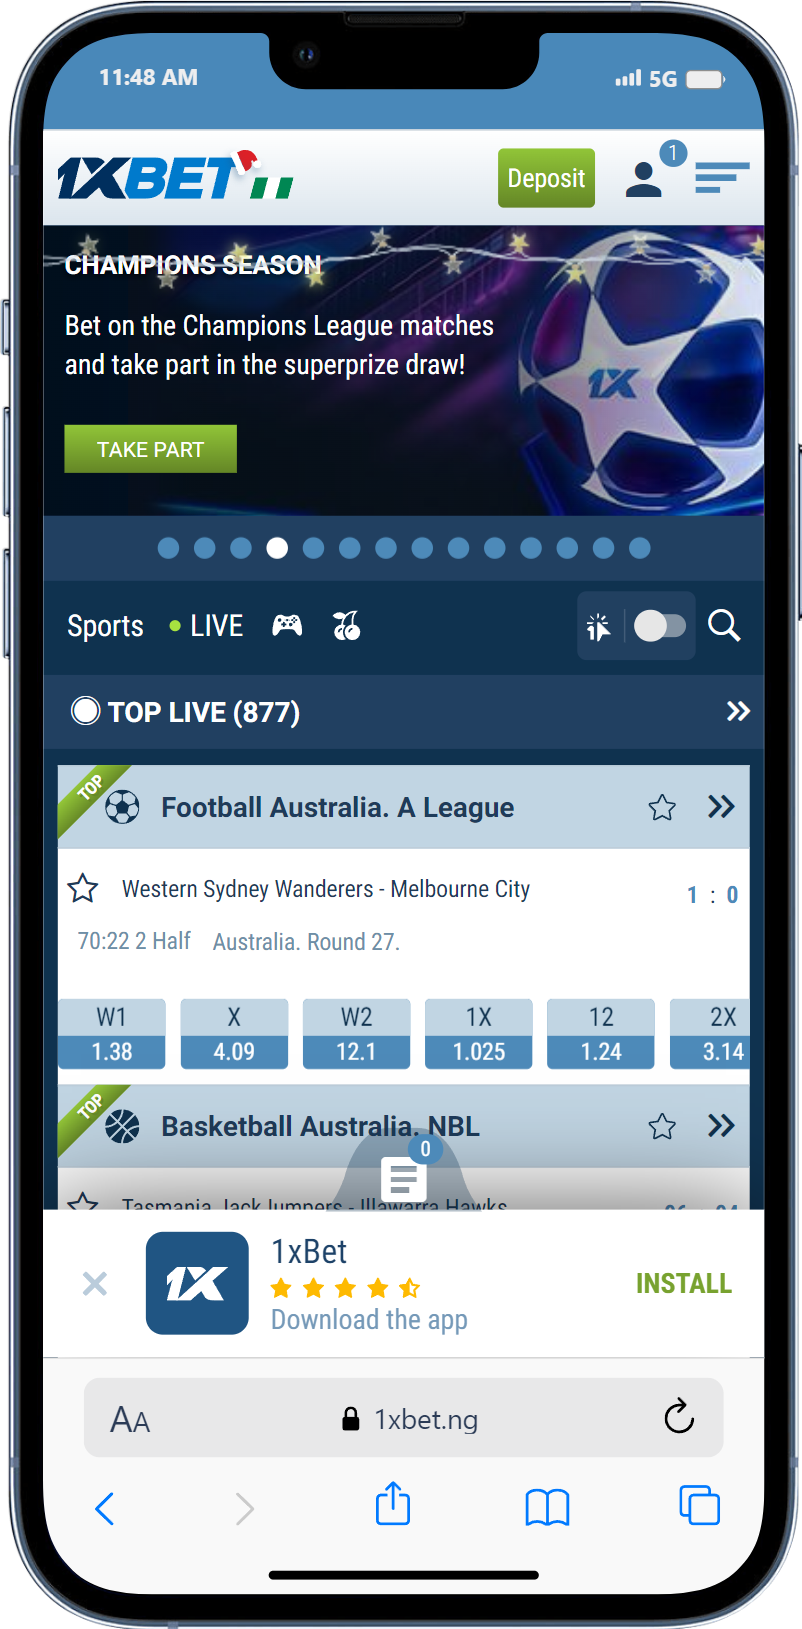
Task: Click the green Deposit button
Action: point(546,178)
